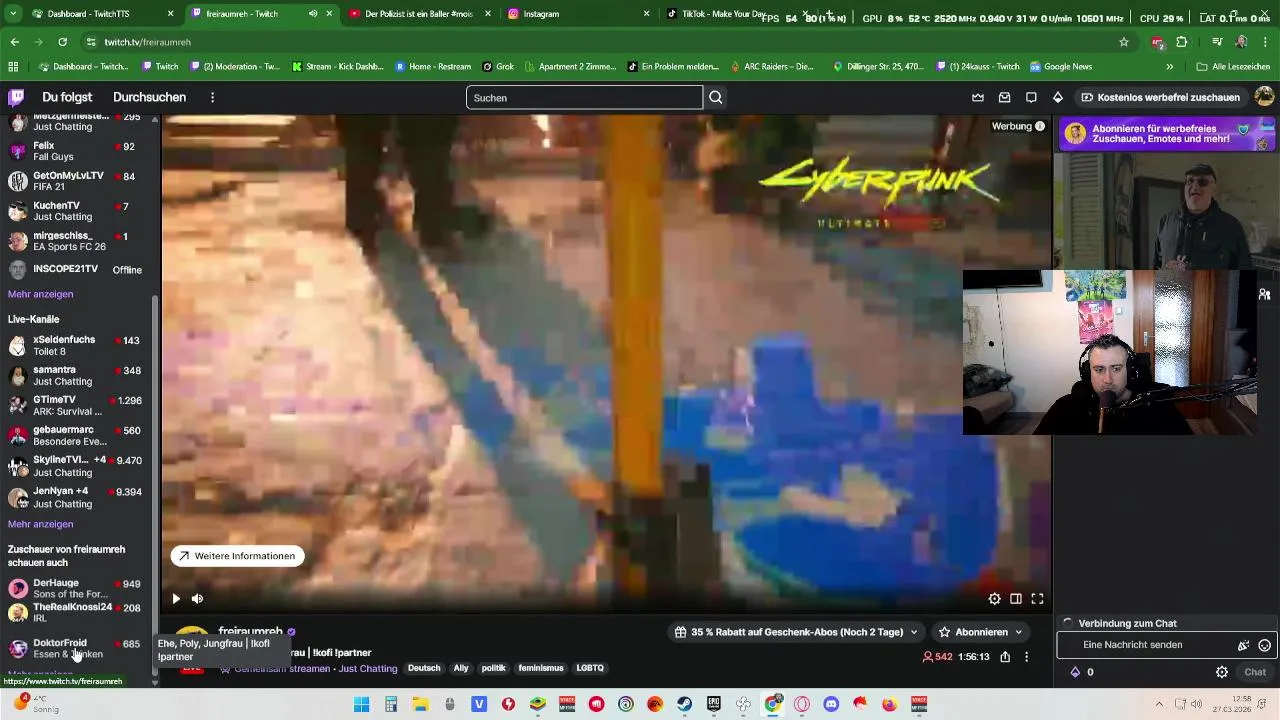Enter fullscreen in video player
Viewport: 1280px width, 720px height.
coord(1037,599)
